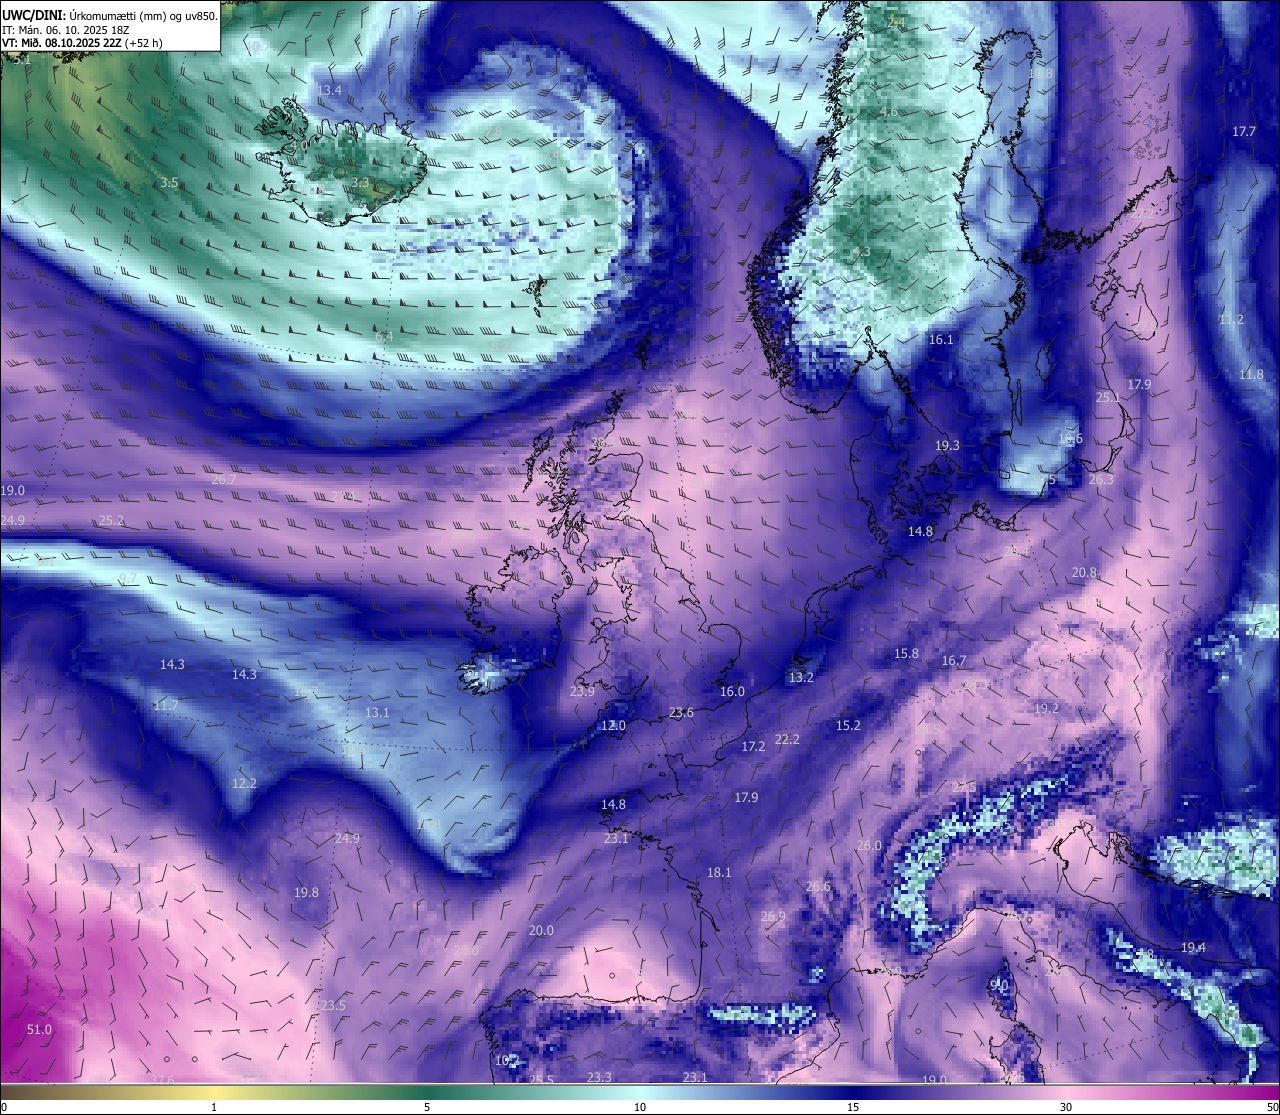Click the color scale label '15'
This screenshot has height=1115, width=1280.
[x=853, y=1107]
